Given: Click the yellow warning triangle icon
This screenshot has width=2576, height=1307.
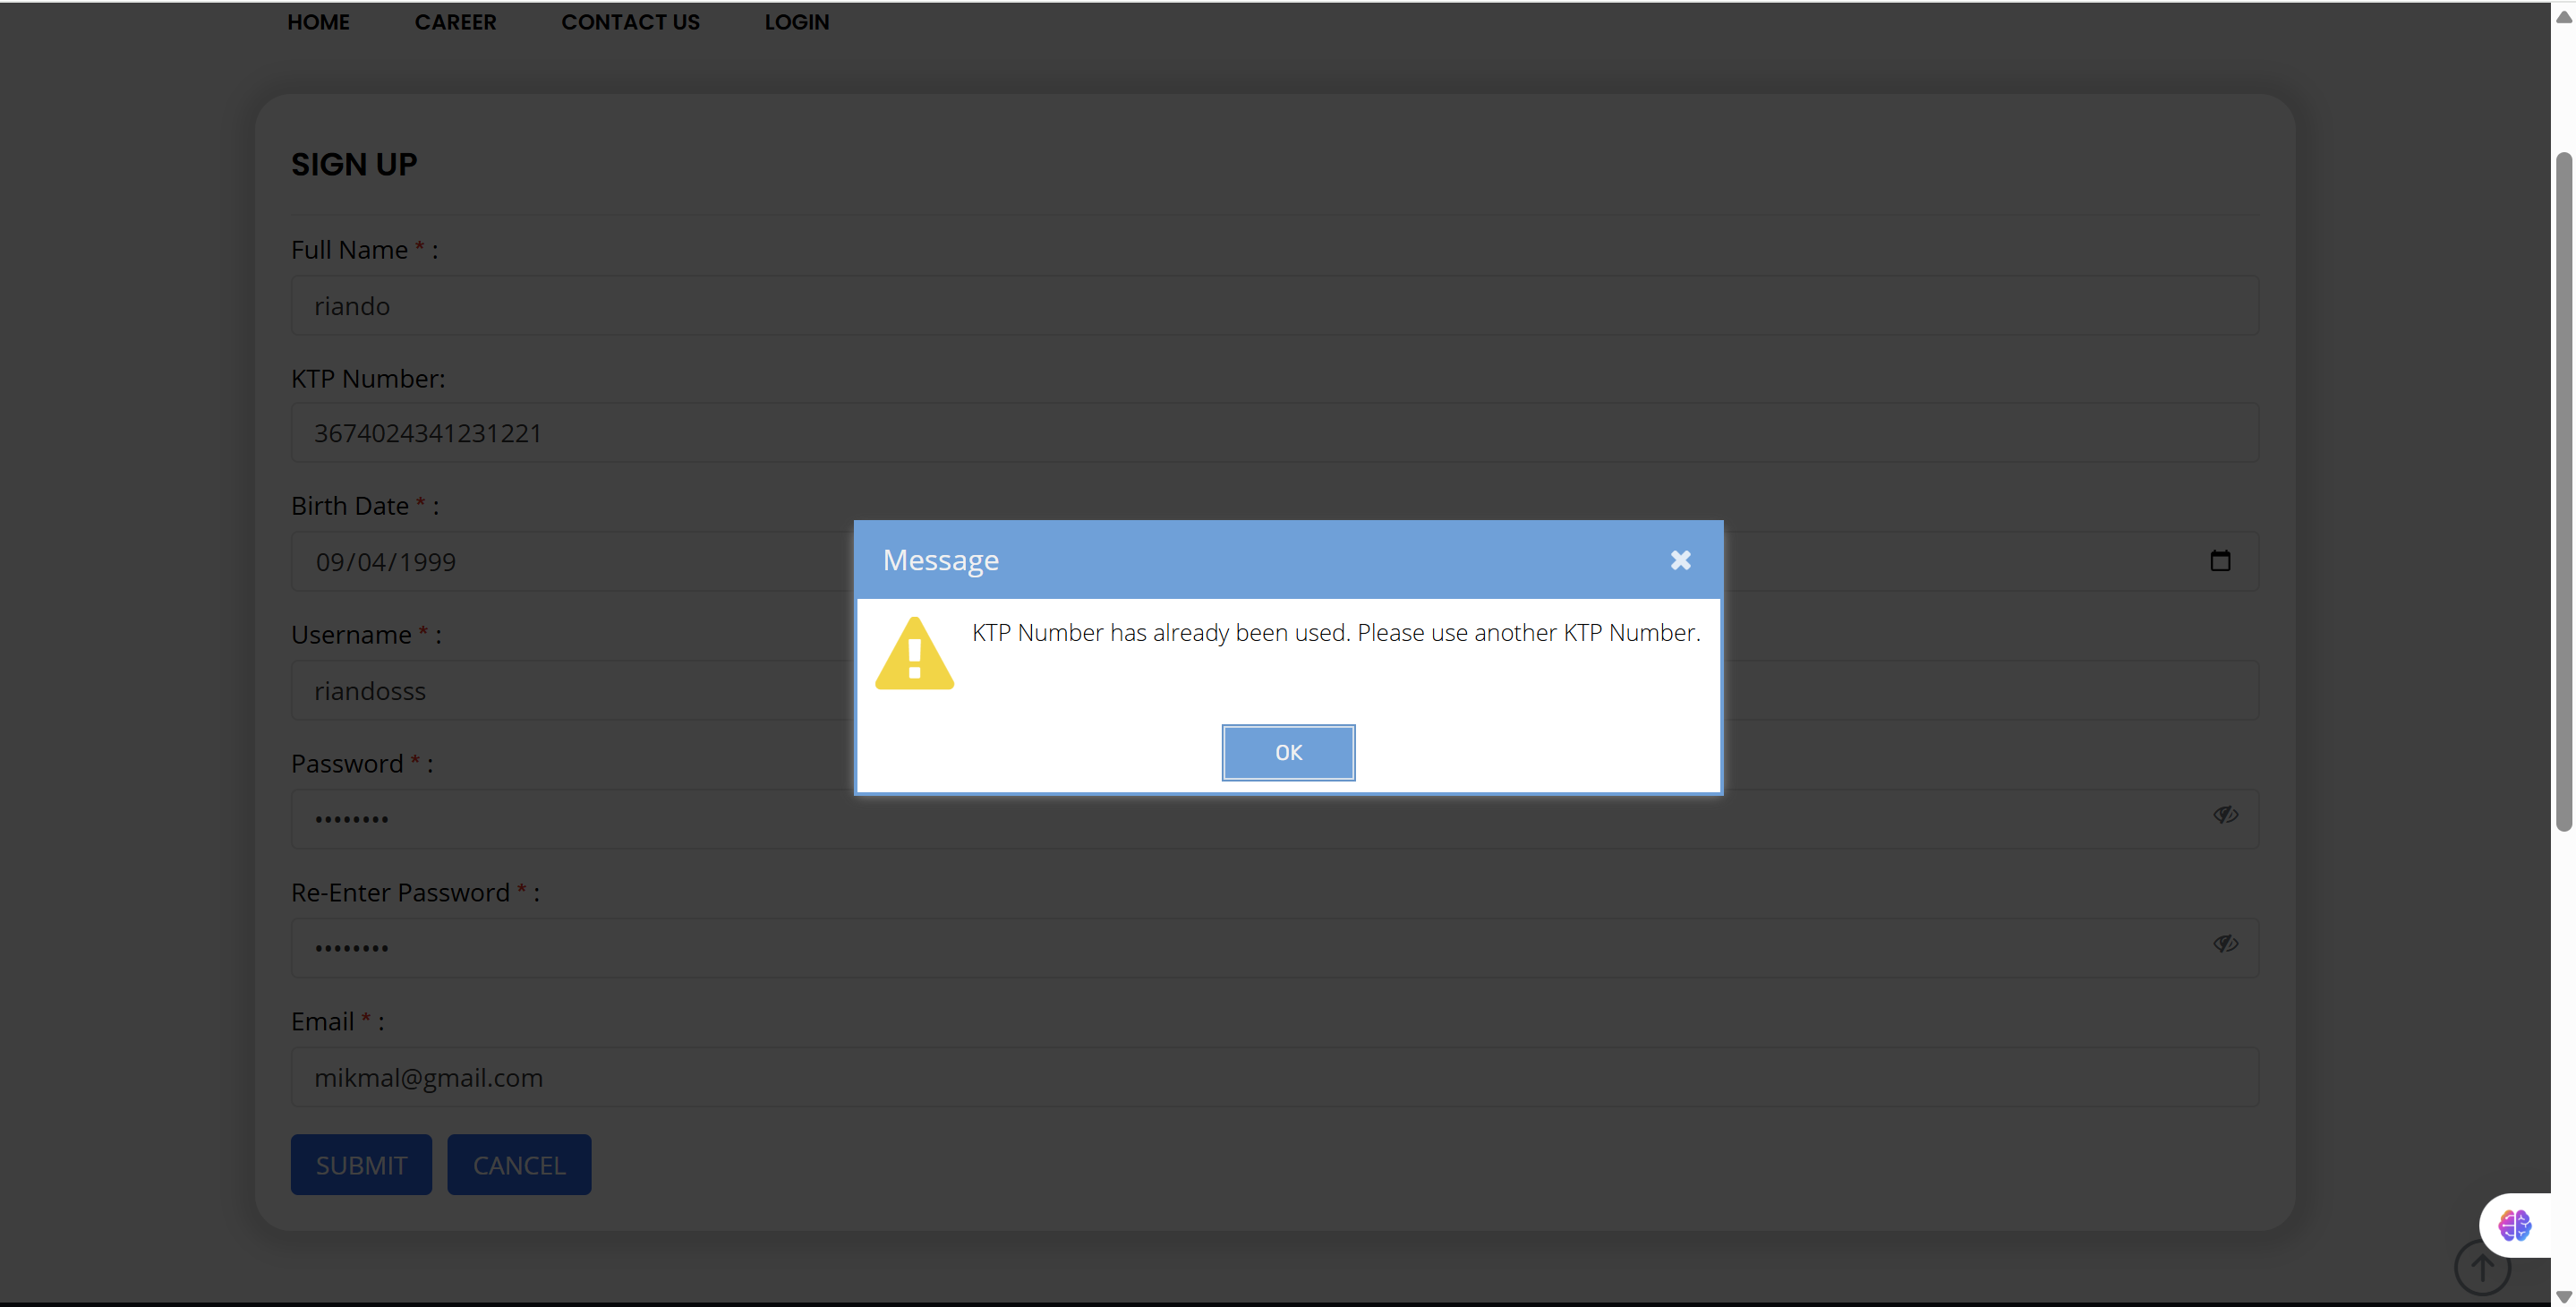Looking at the screenshot, I should point(914,654).
